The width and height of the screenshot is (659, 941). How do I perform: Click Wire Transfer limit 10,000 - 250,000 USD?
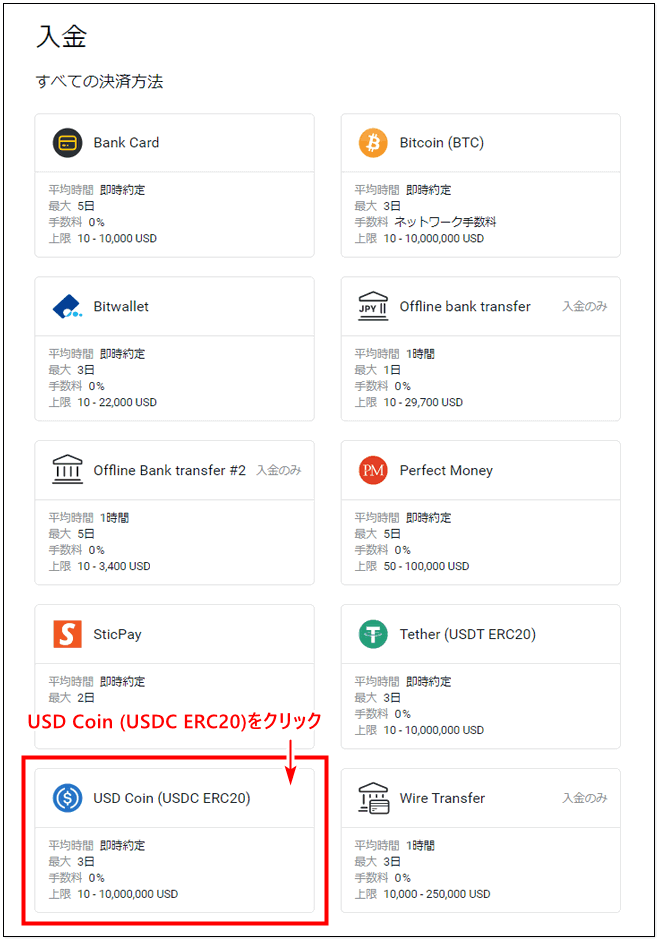[x=437, y=894]
